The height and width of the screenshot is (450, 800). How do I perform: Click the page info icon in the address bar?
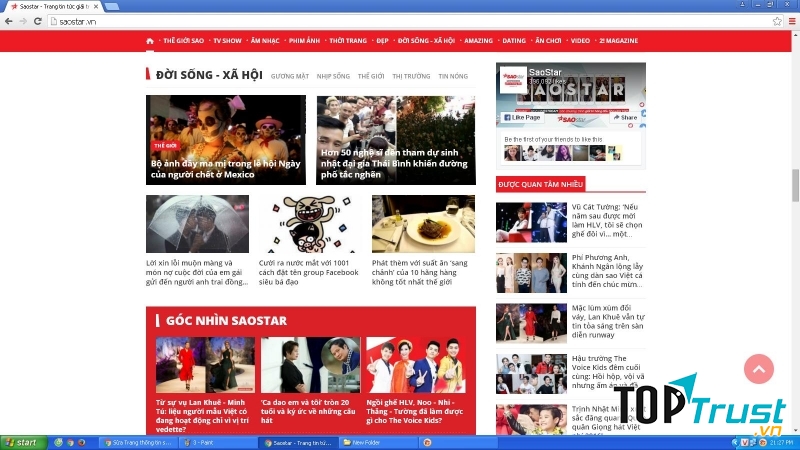click(x=54, y=21)
